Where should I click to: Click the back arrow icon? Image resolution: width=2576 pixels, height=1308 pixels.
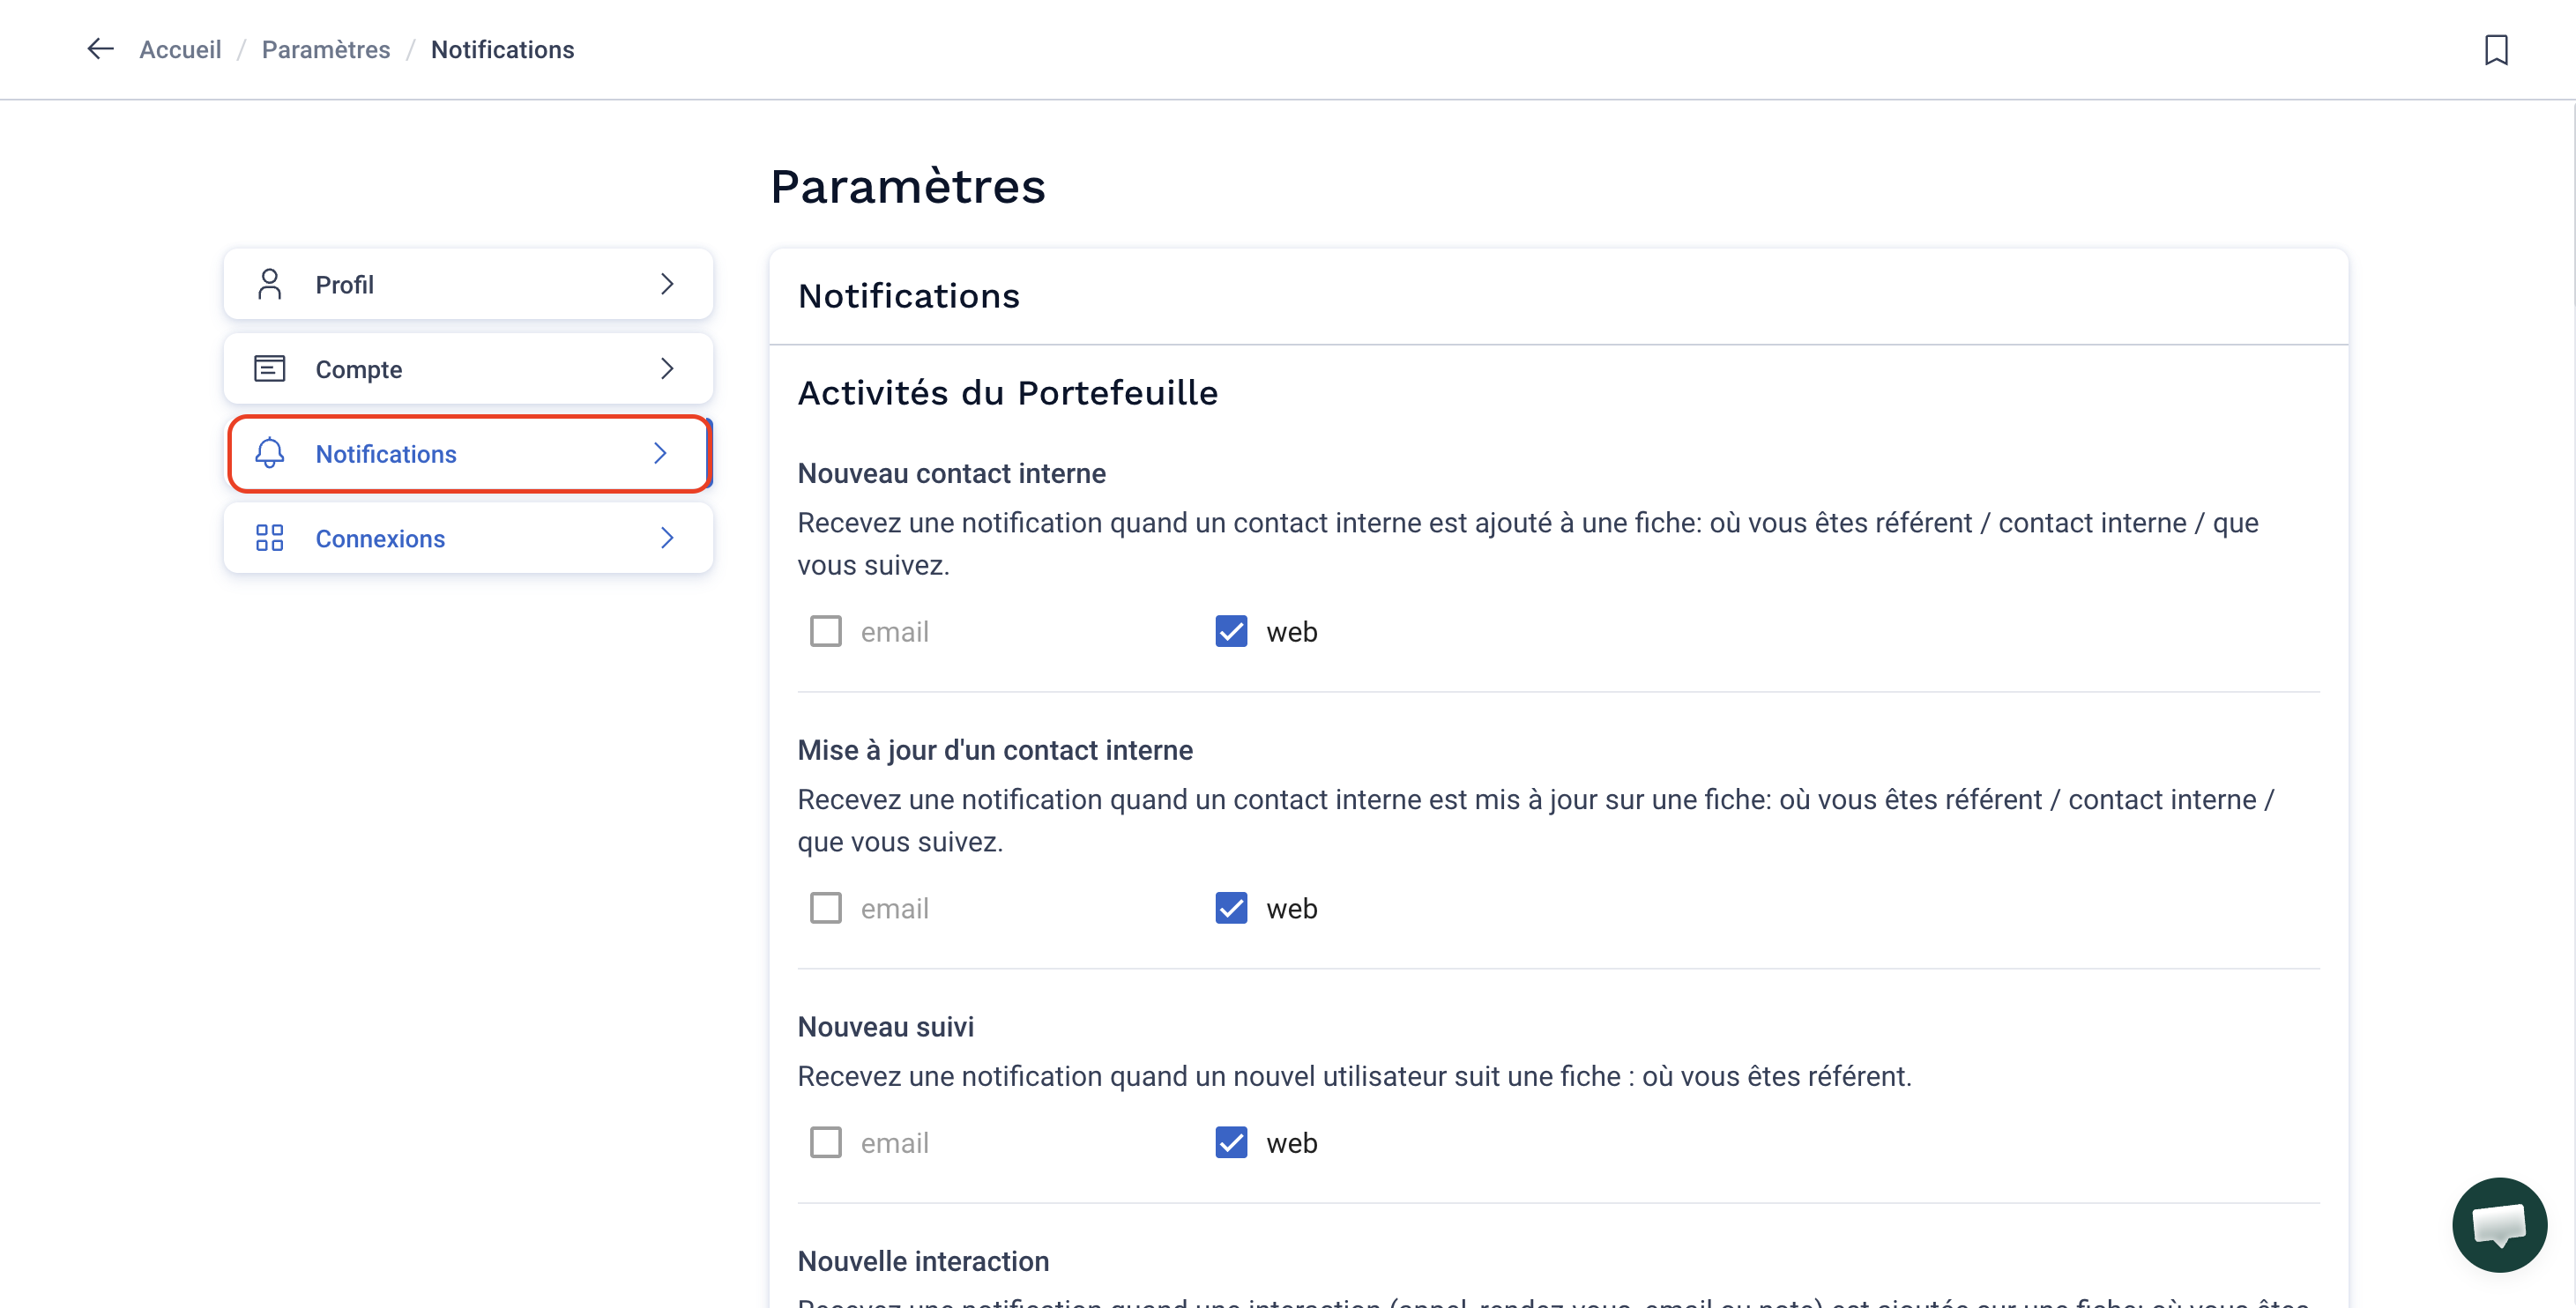click(100, 49)
